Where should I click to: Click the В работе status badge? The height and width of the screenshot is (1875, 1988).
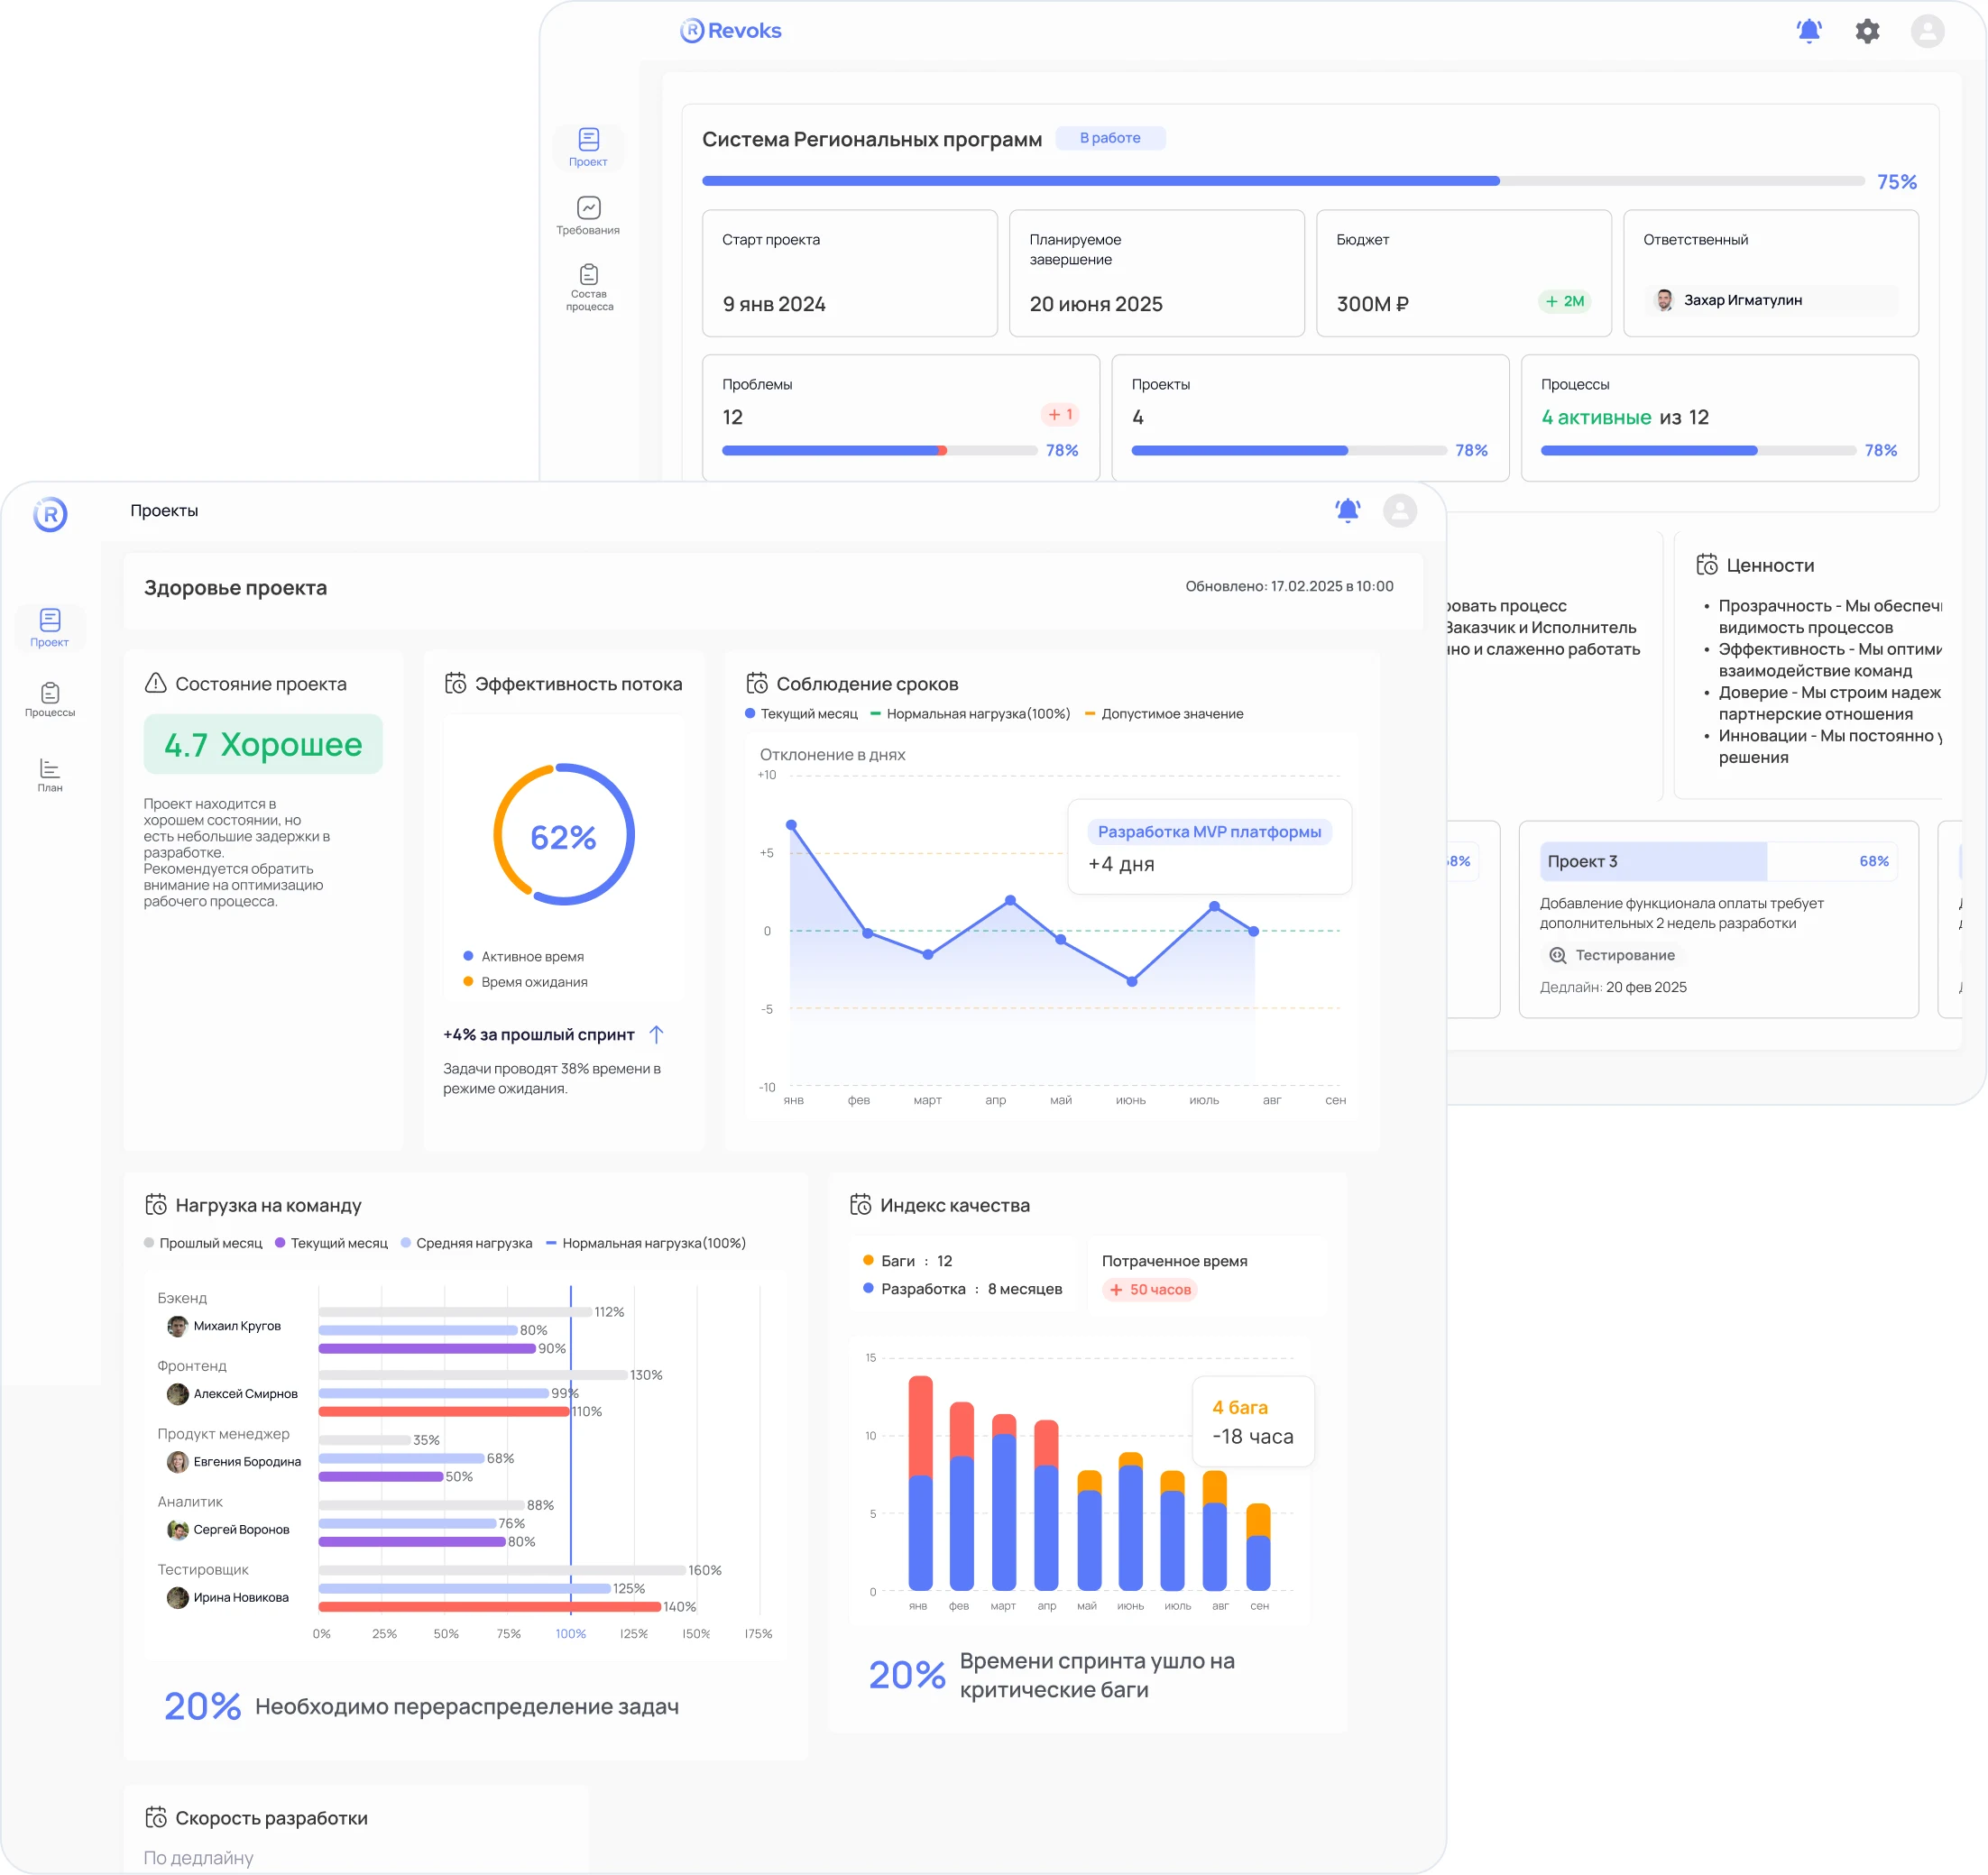click(1110, 138)
